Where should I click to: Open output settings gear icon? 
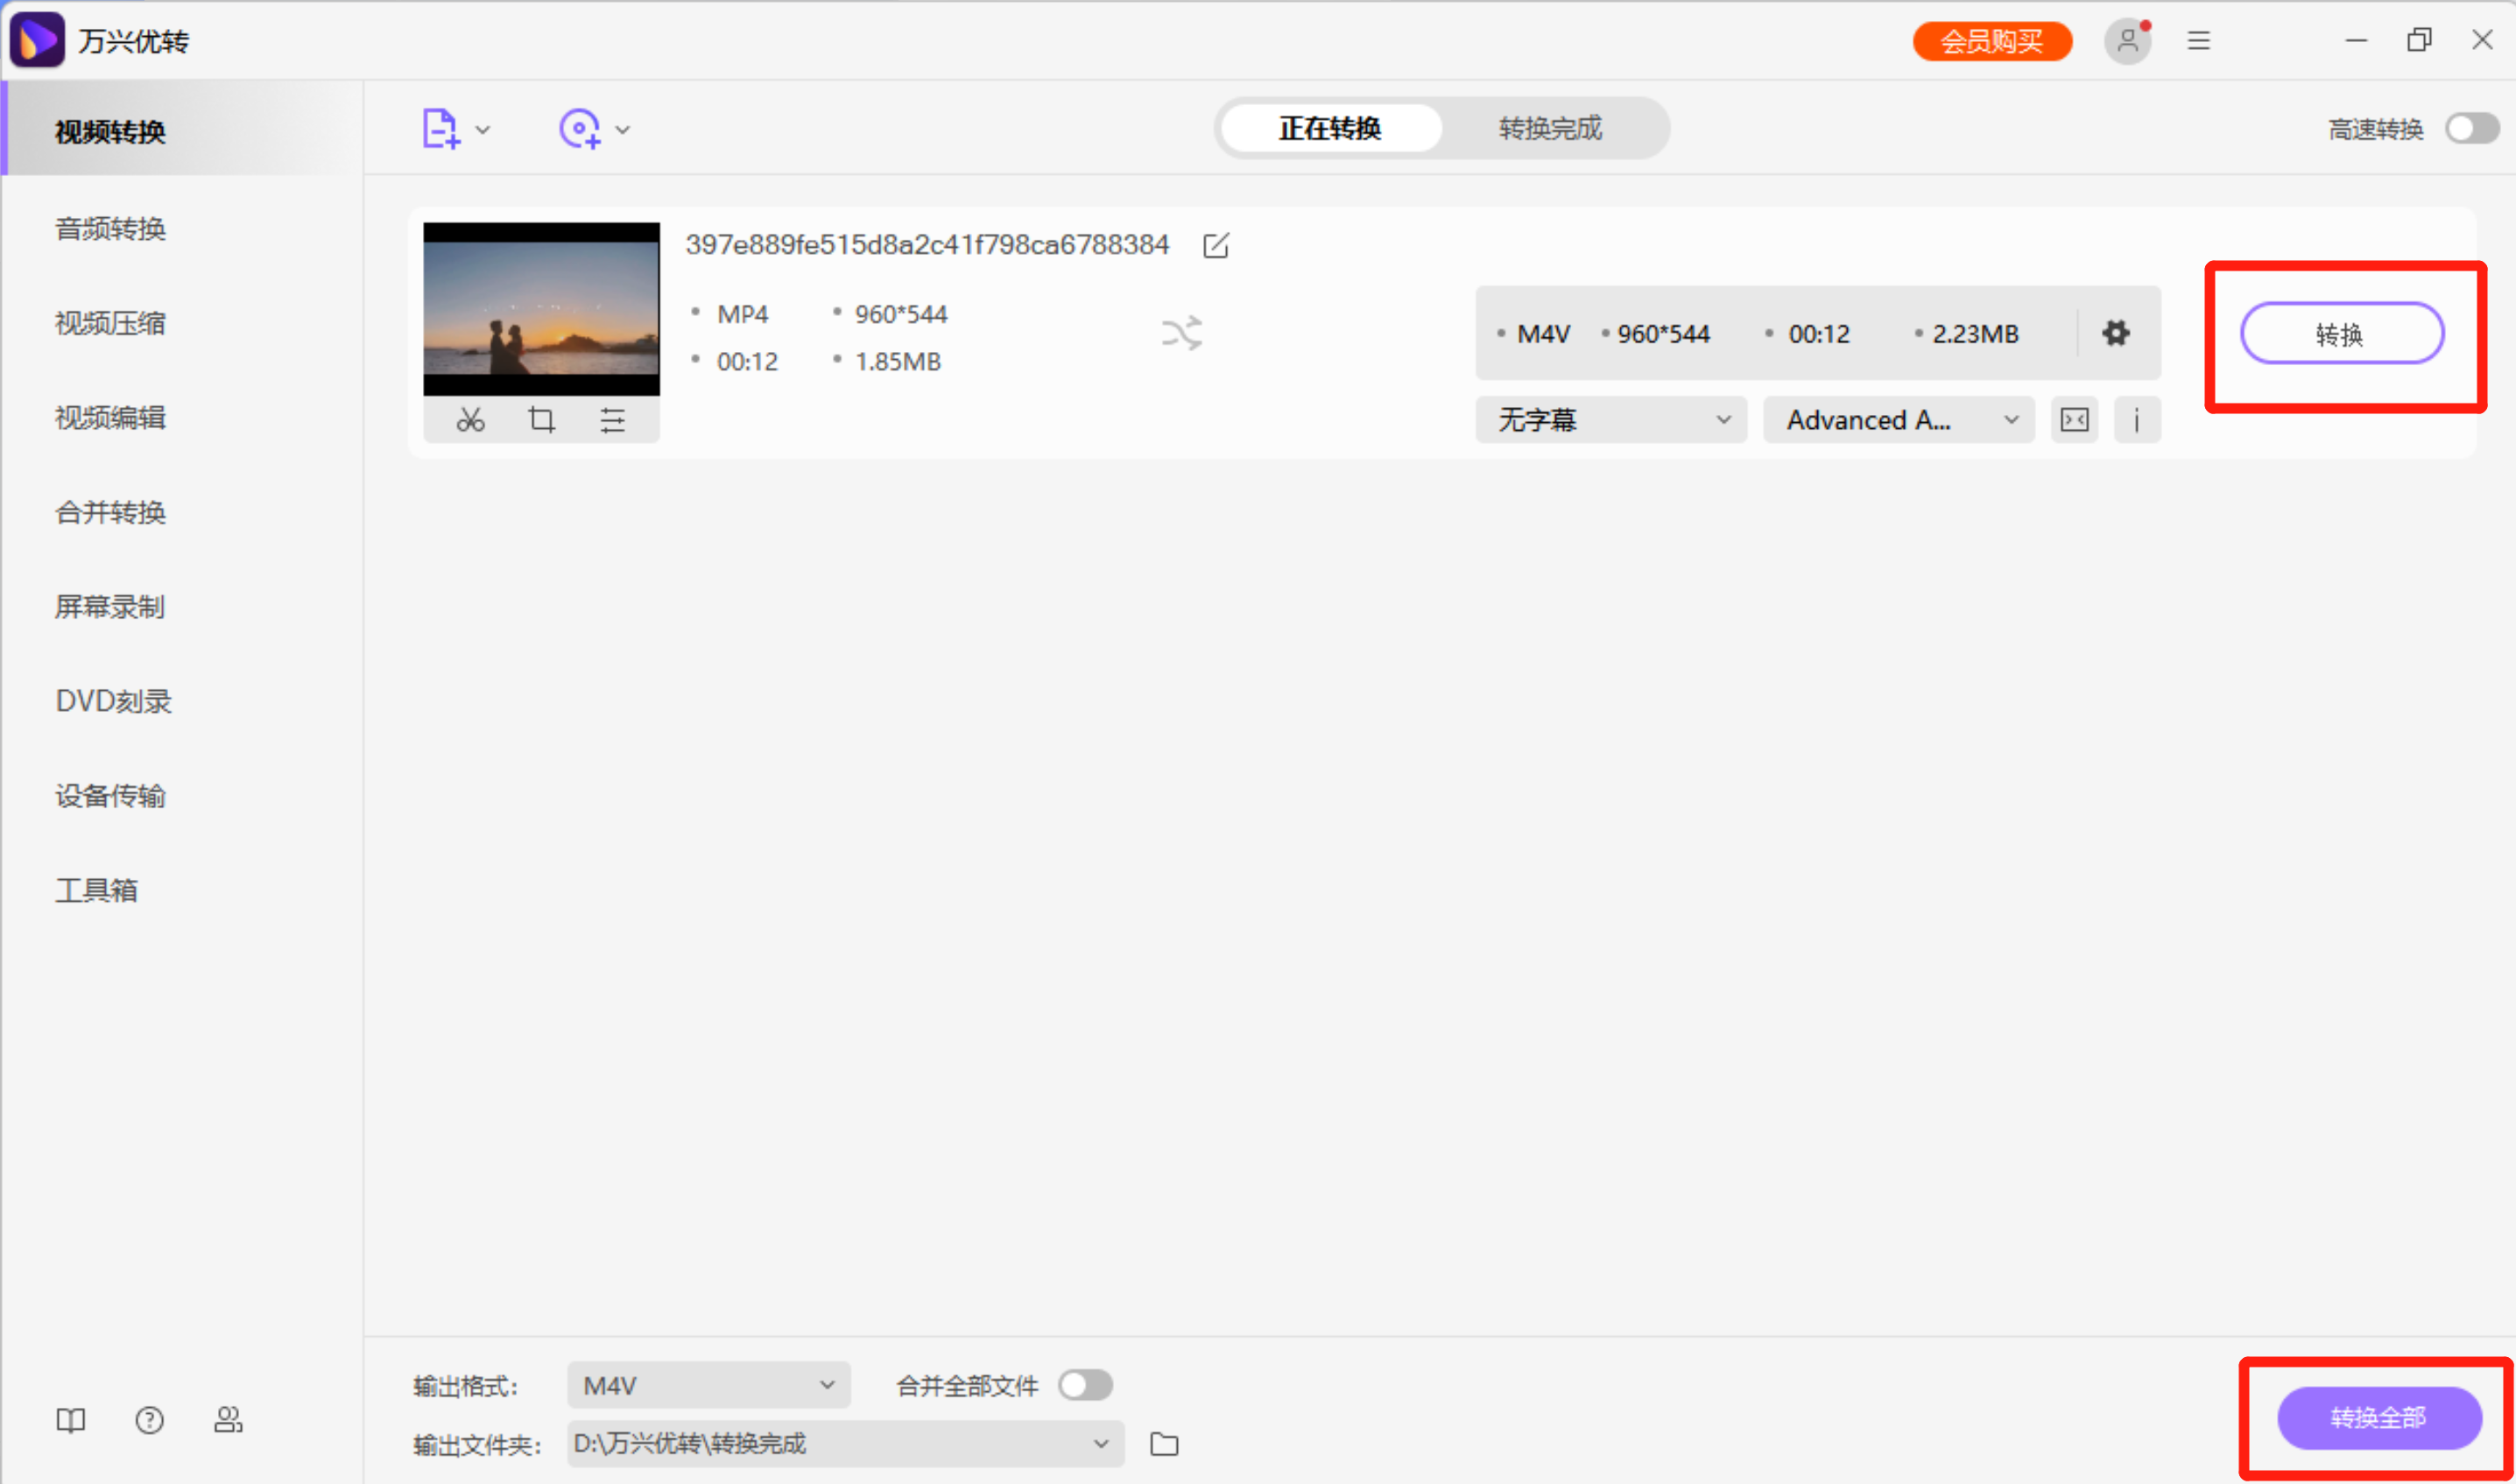(2115, 333)
